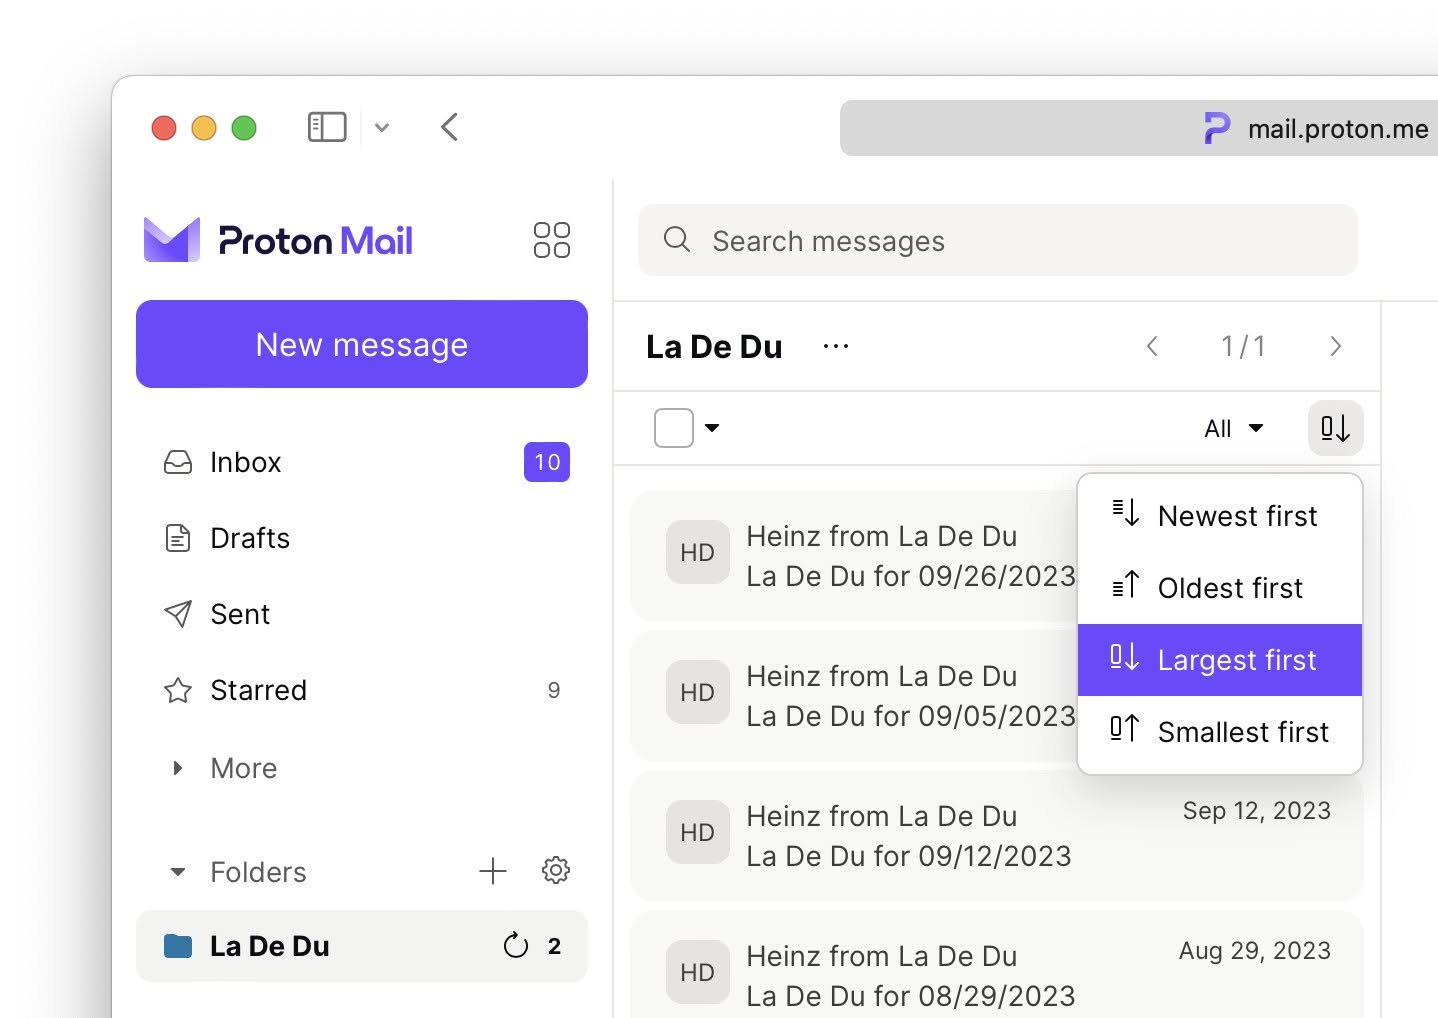Screen dimensions: 1438x1018
Task: Click the Inbox unread count badge 10
Action: point(547,462)
